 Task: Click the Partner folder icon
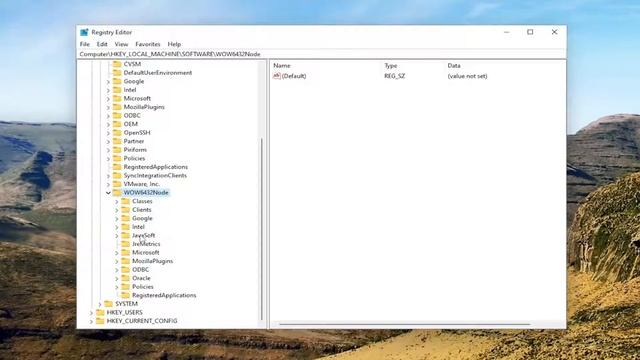pos(117,141)
